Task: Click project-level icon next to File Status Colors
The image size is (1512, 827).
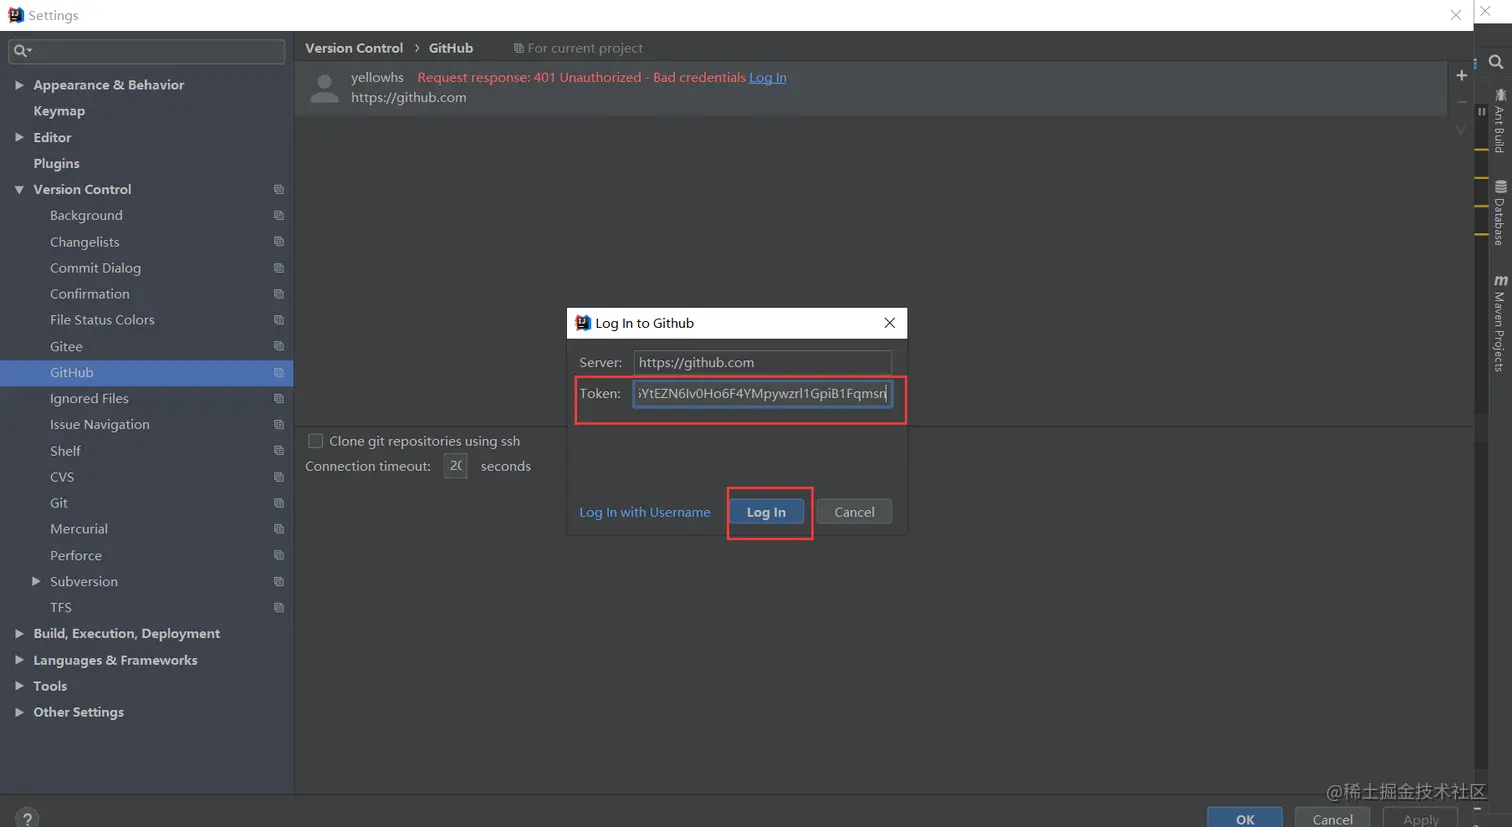Action: pyautogui.click(x=279, y=320)
